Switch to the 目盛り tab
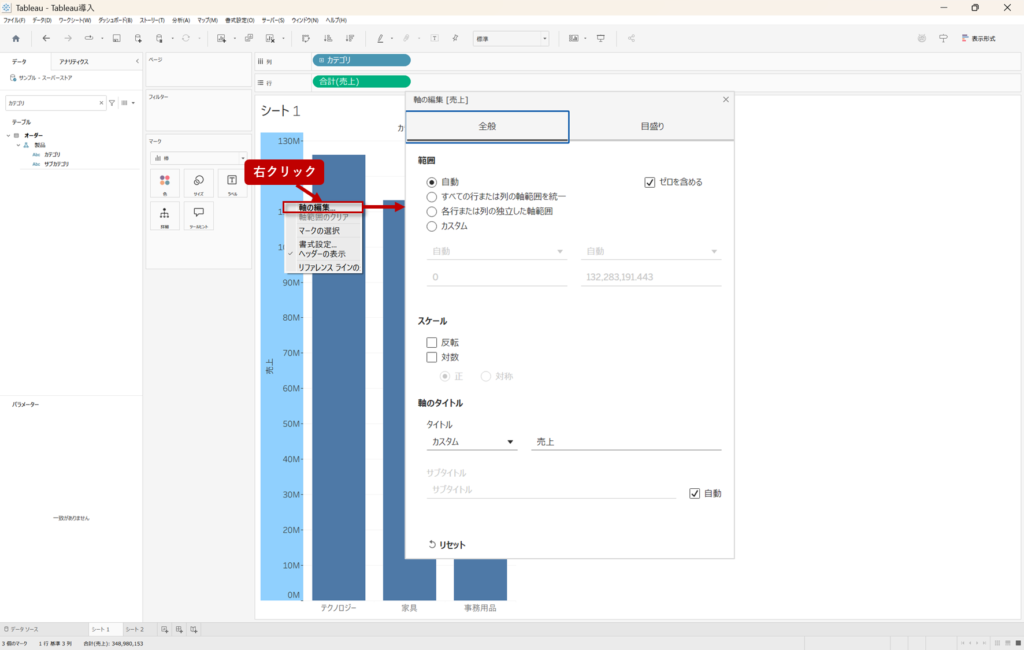The width and height of the screenshot is (1024, 650). point(651,127)
